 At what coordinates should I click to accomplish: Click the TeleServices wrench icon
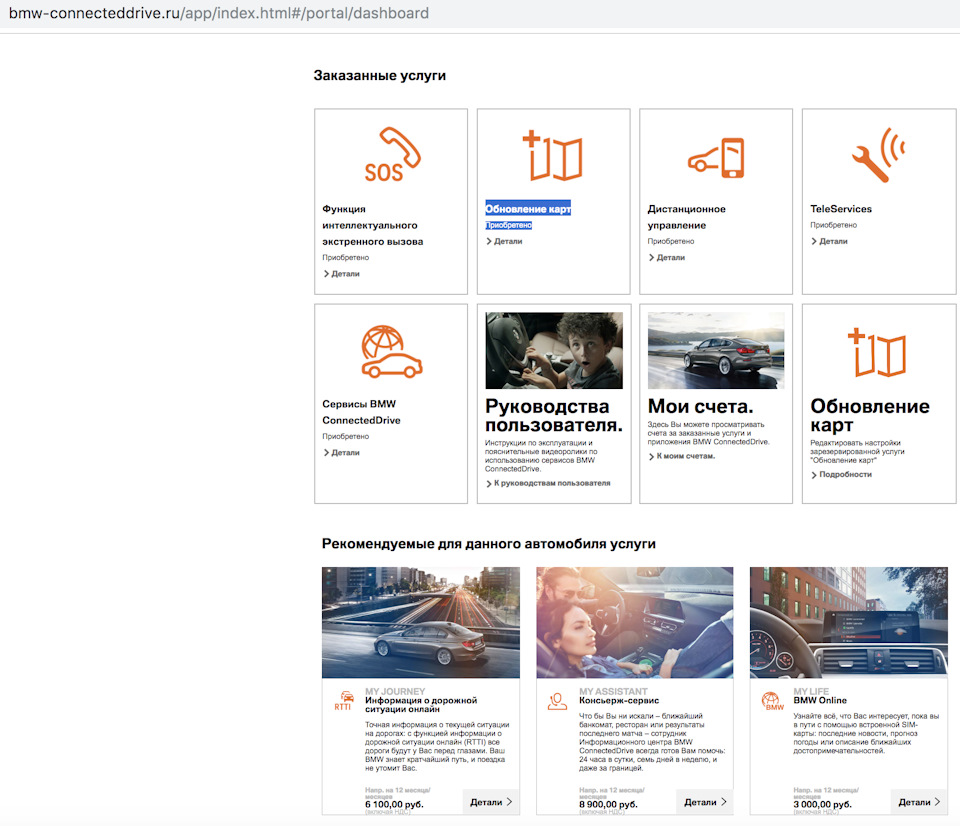(x=879, y=153)
